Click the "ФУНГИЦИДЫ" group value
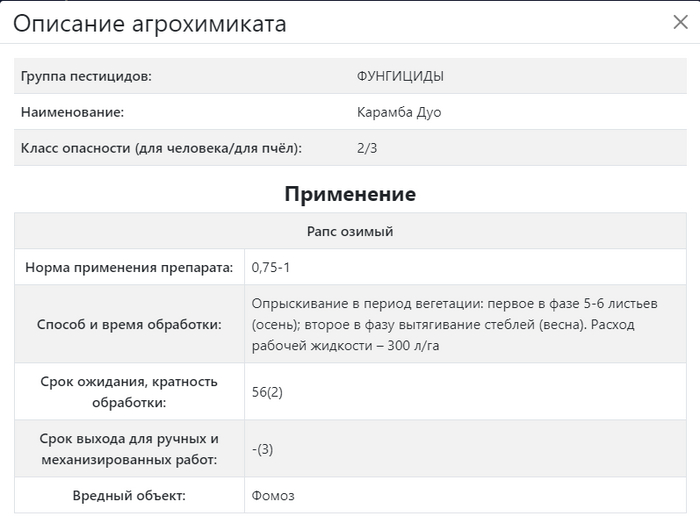The height and width of the screenshot is (516, 700). pyautogui.click(x=400, y=76)
